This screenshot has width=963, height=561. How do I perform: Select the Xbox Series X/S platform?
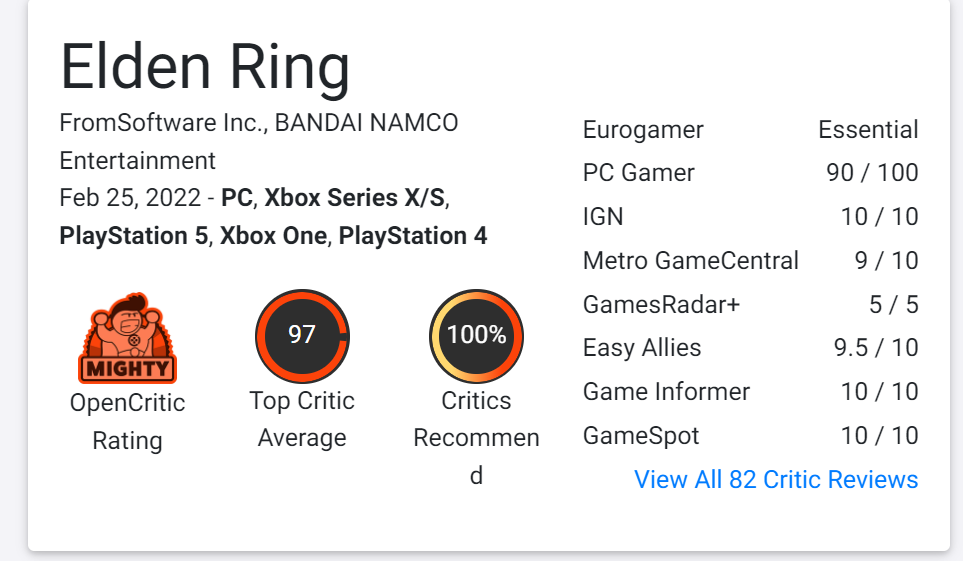354,198
